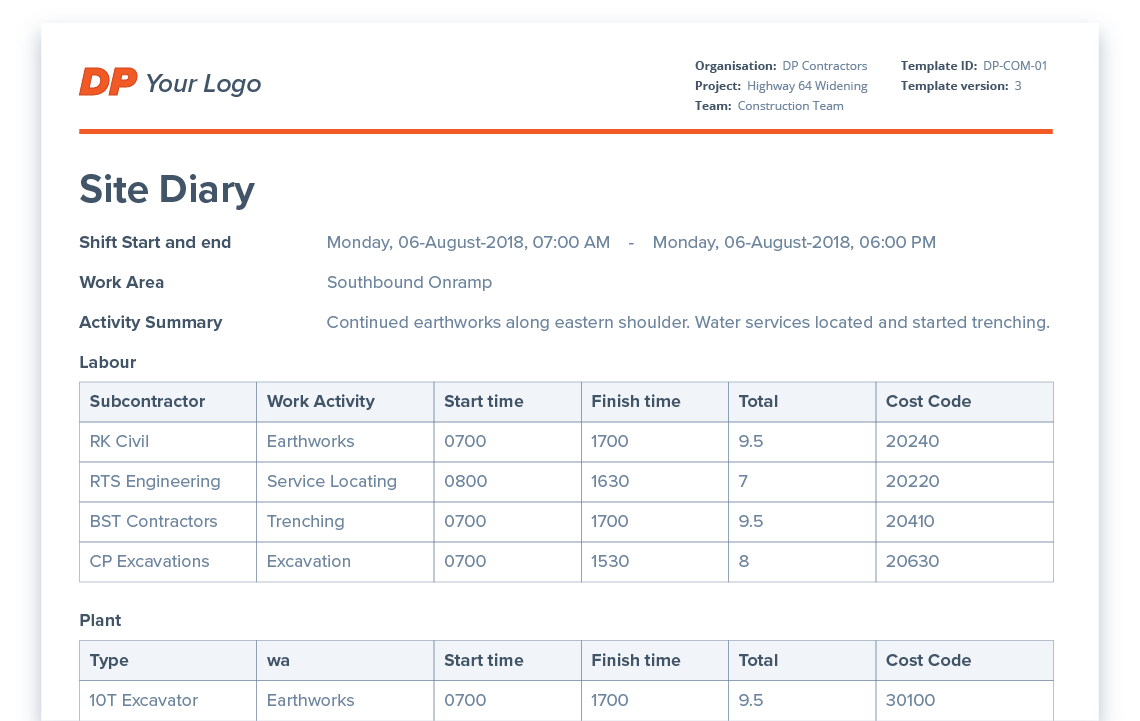Screen dimensions: 1140x721
Task: Select plant cost code 30100
Action: click(x=965, y=701)
